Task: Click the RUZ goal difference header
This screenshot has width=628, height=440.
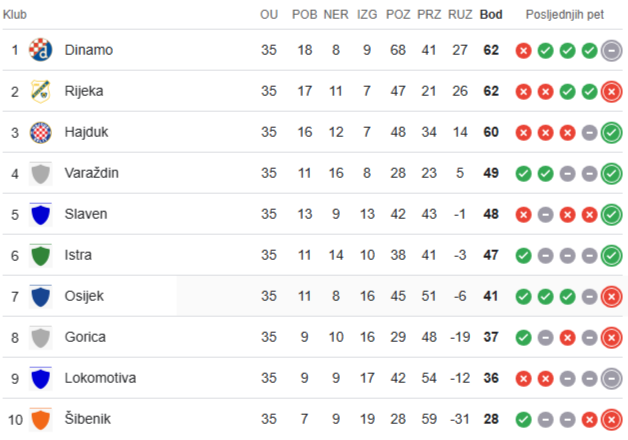Action: point(460,15)
